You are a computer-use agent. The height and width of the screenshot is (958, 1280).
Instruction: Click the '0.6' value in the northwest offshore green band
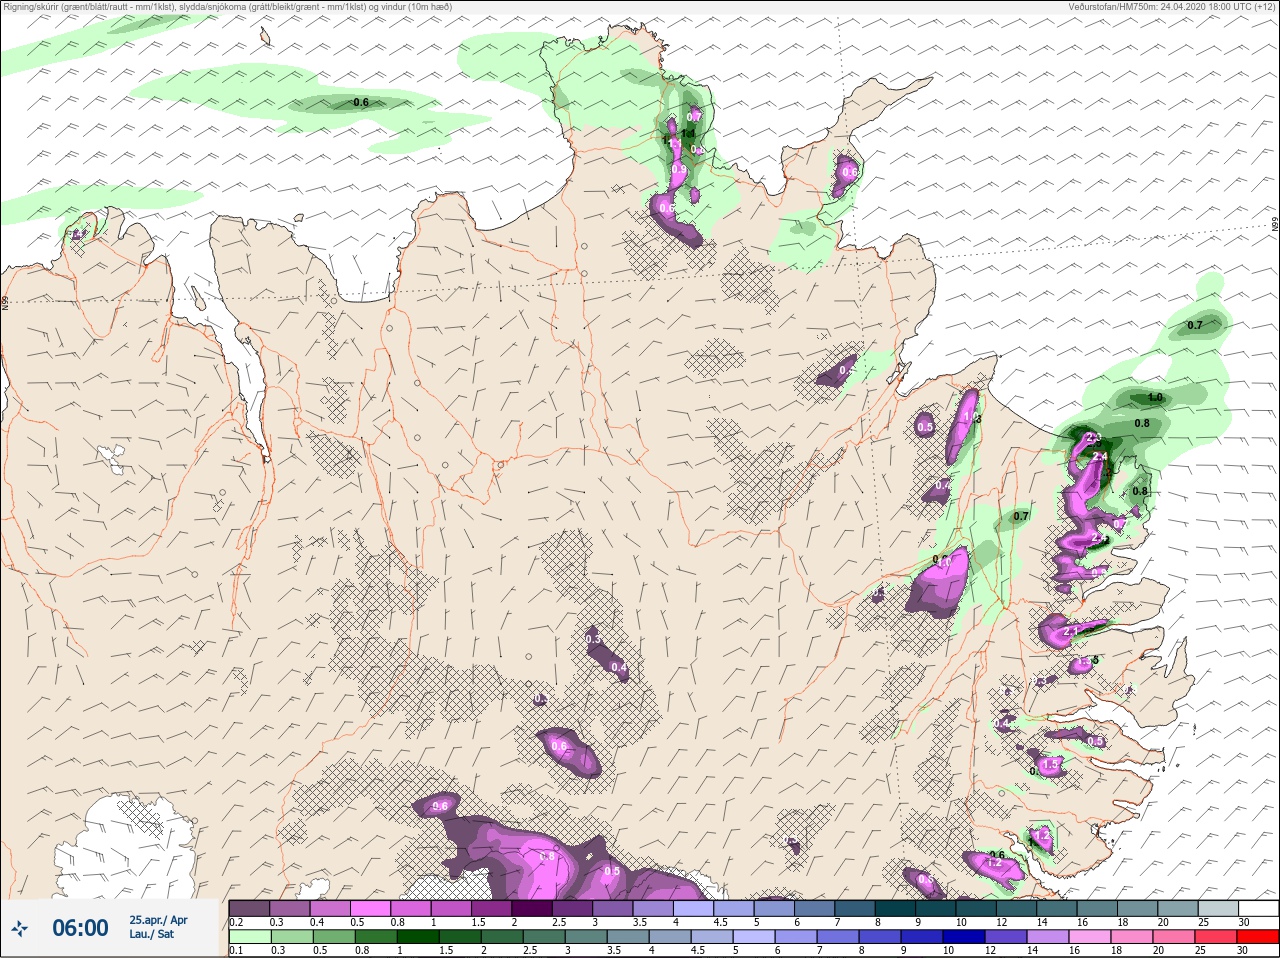[361, 103]
